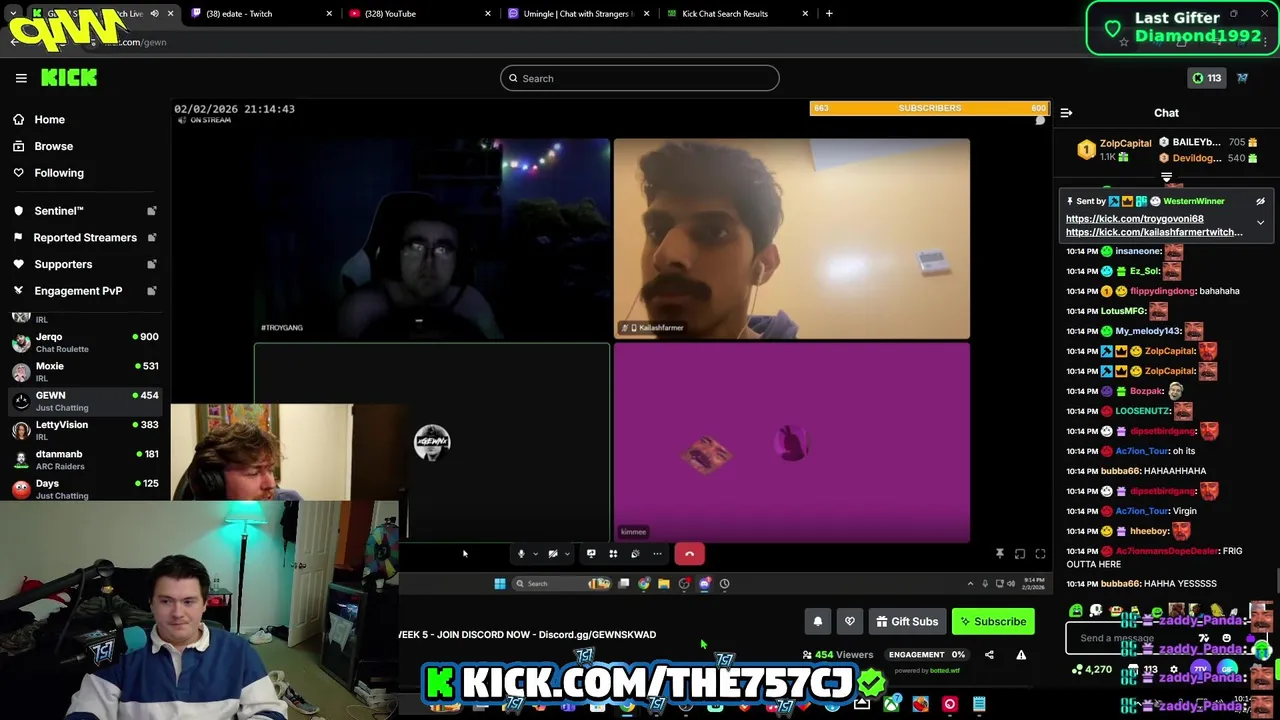The image size is (1280, 720).
Task: Click the subscribers goal progress bar
Action: click(929, 108)
